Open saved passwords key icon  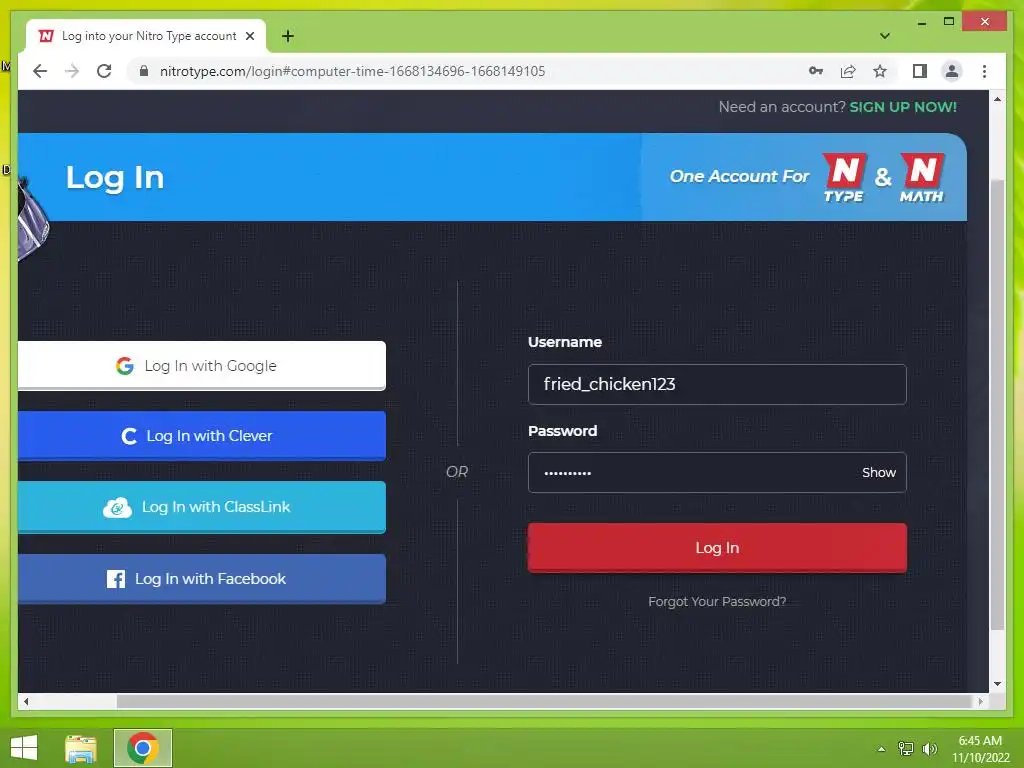(x=816, y=71)
